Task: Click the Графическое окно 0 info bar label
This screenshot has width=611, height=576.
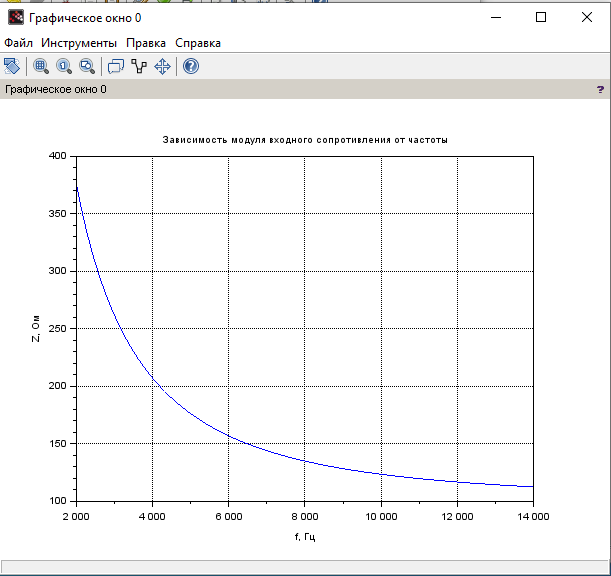Action: [x=56, y=89]
